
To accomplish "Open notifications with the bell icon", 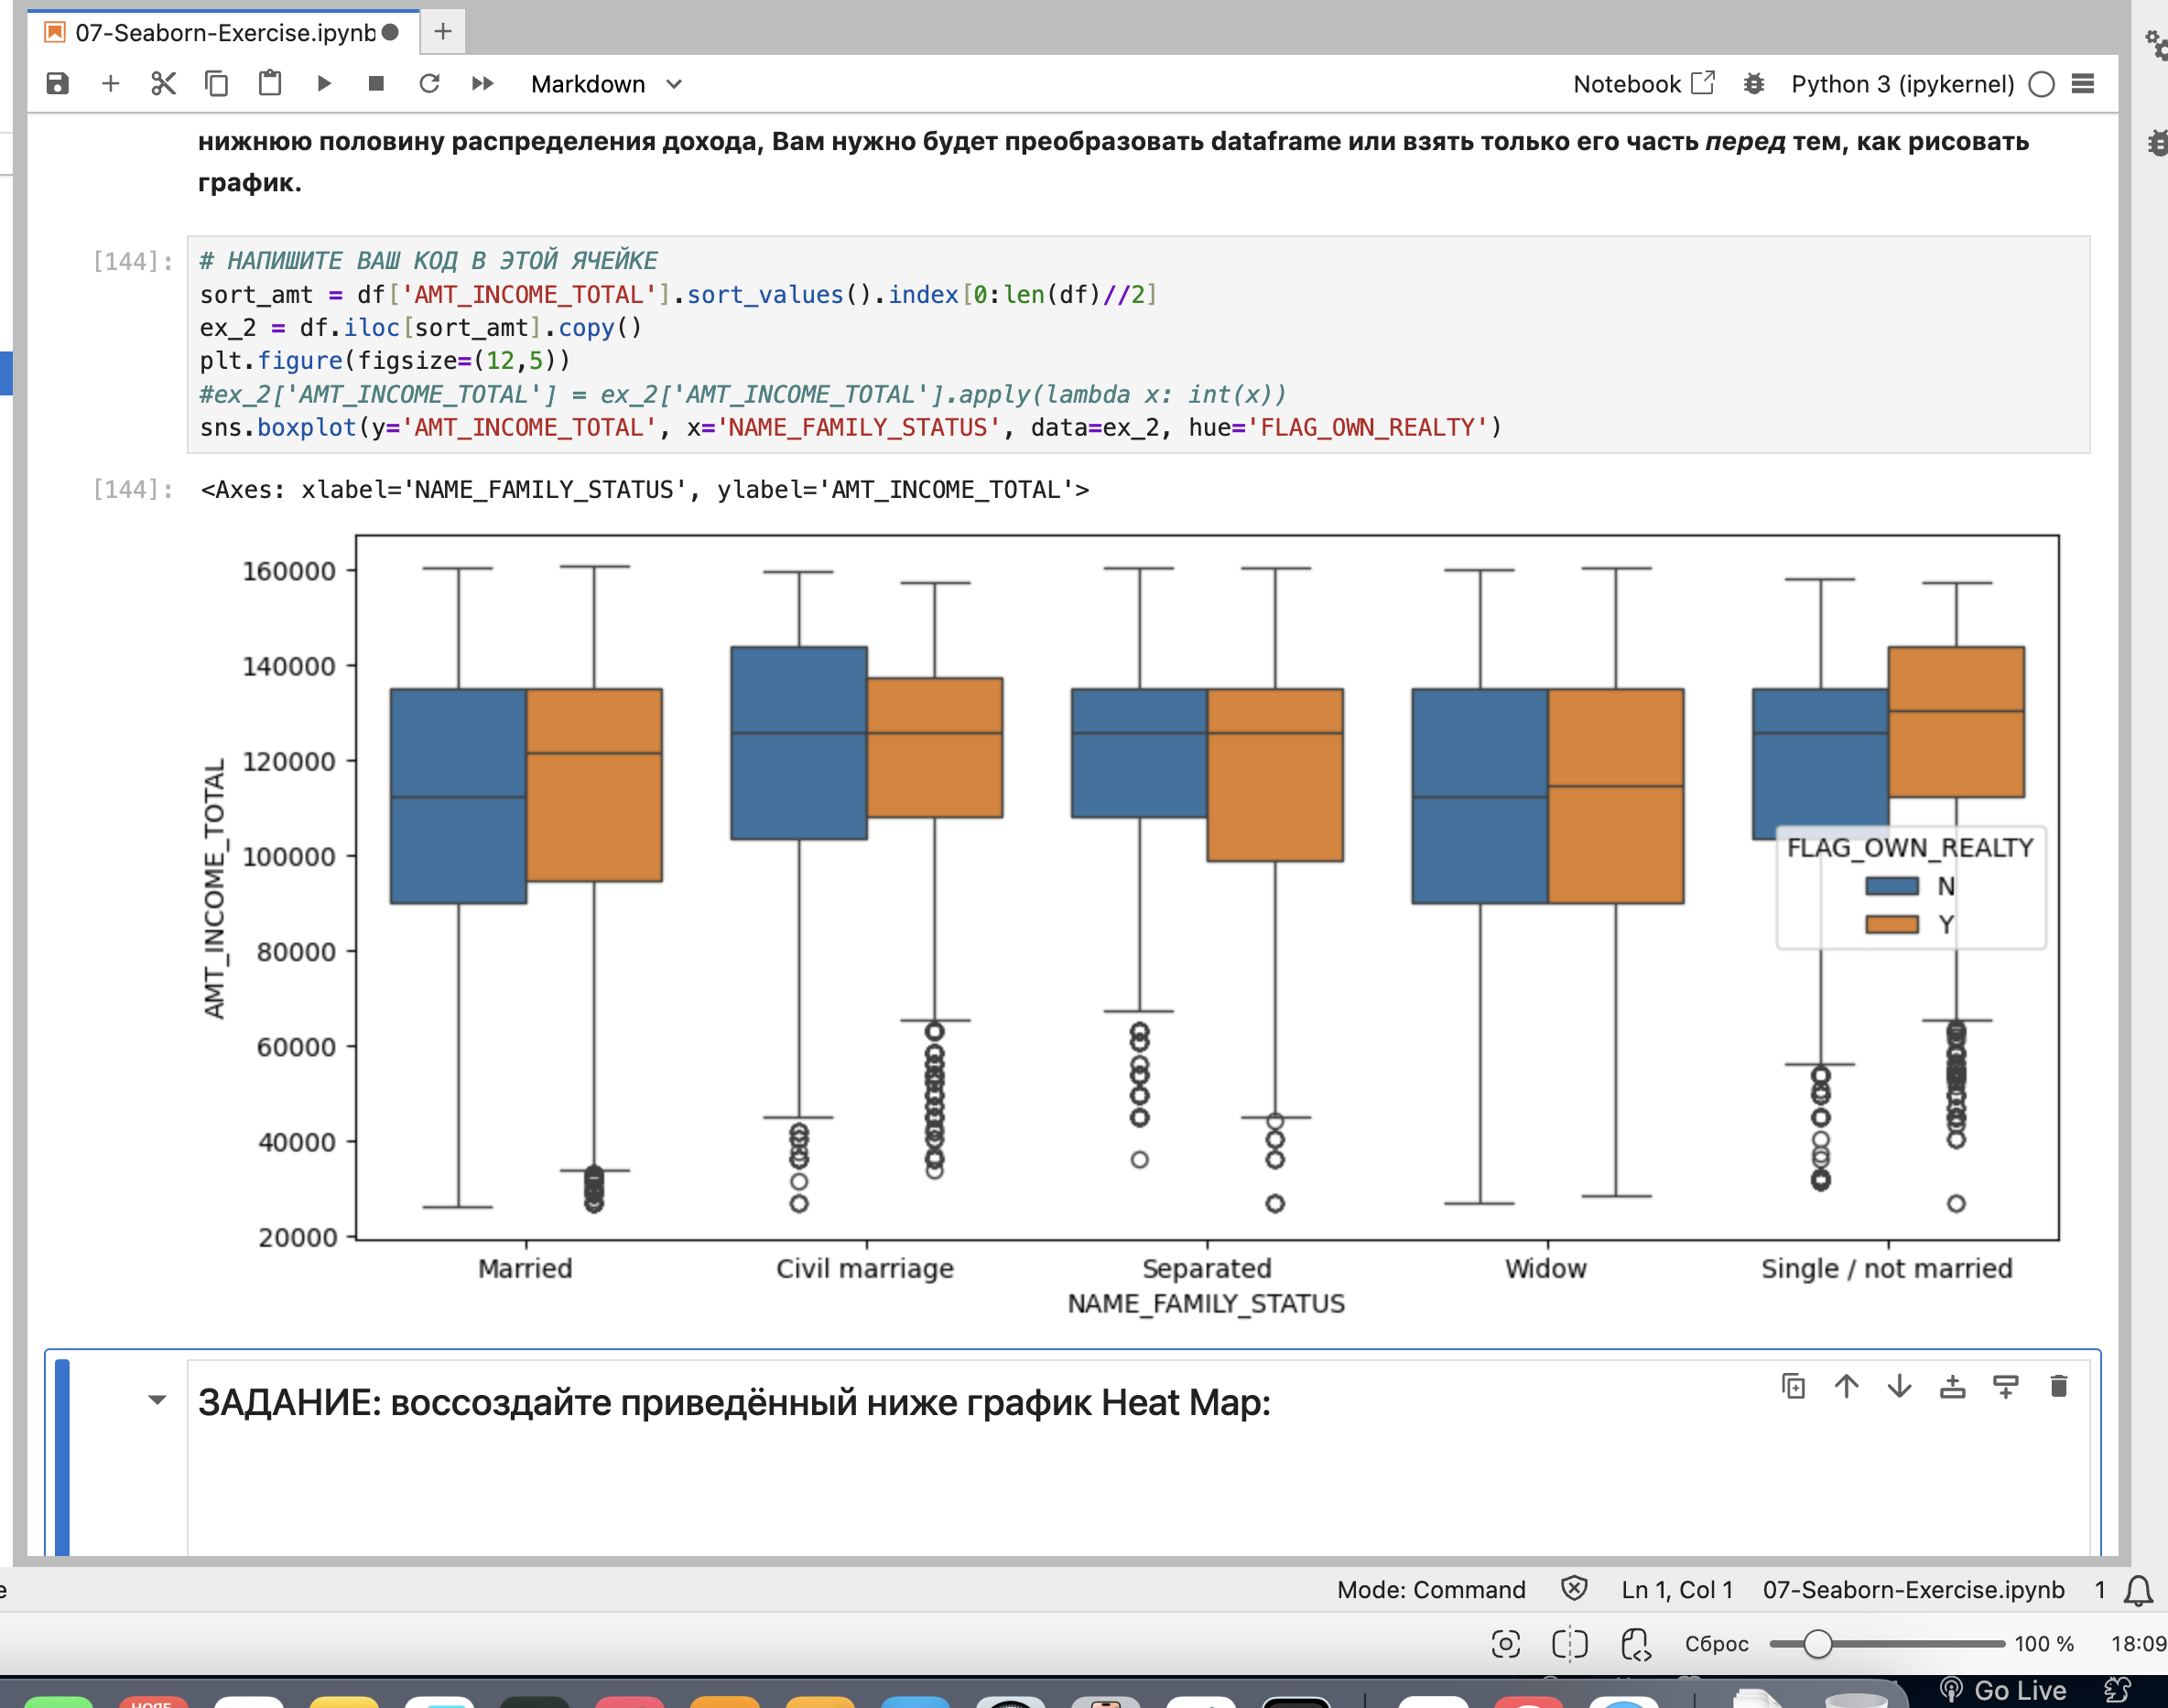I will tap(2138, 1590).
